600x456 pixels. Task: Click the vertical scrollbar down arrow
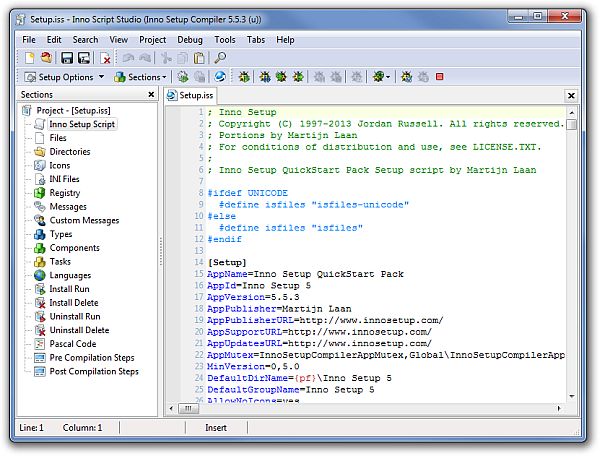571,396
